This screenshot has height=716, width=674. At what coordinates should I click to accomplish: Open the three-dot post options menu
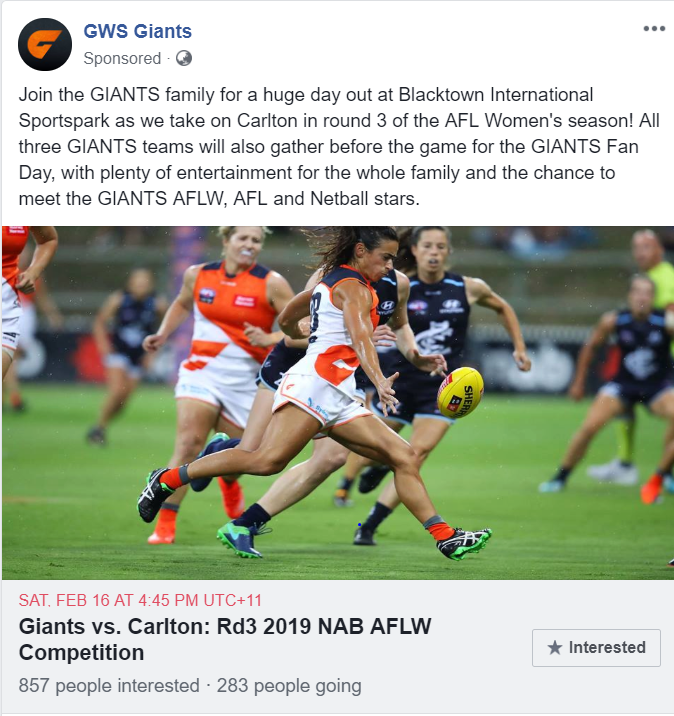[654, 28]
